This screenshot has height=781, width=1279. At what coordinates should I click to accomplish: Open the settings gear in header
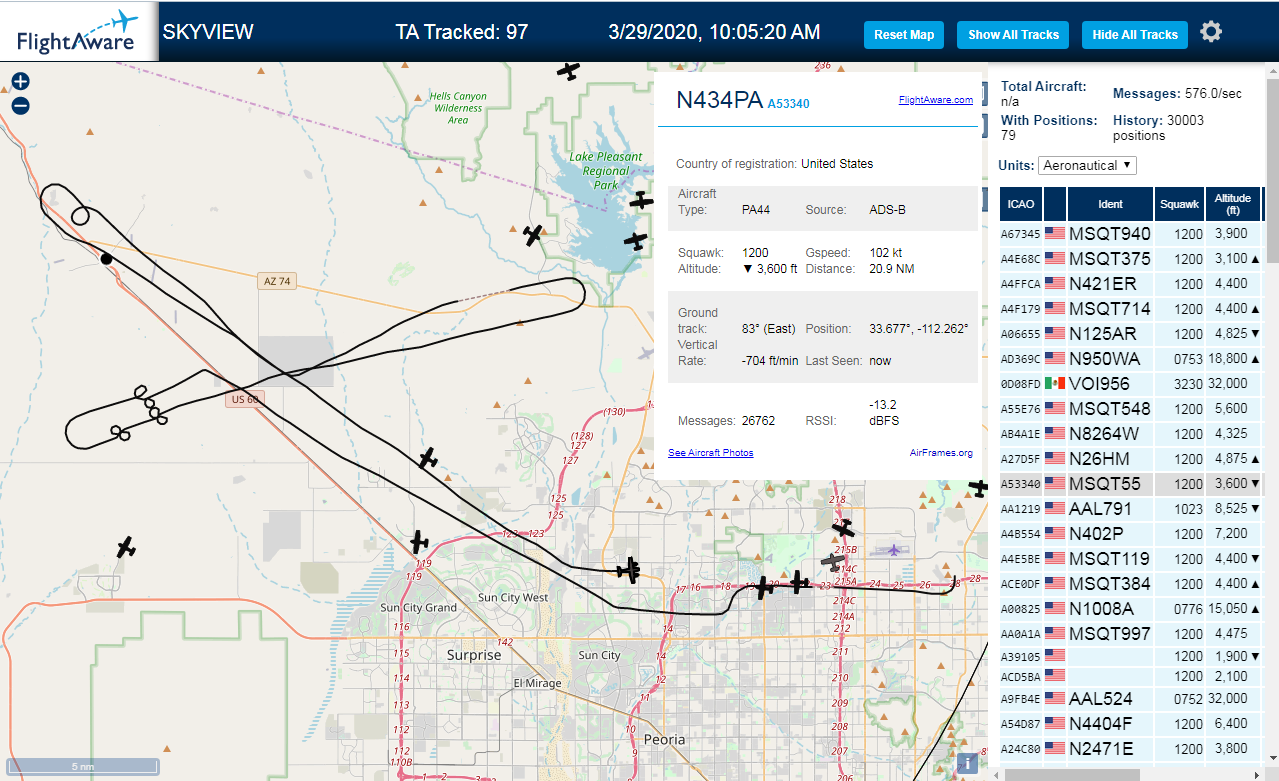(x=1211, y=32)
